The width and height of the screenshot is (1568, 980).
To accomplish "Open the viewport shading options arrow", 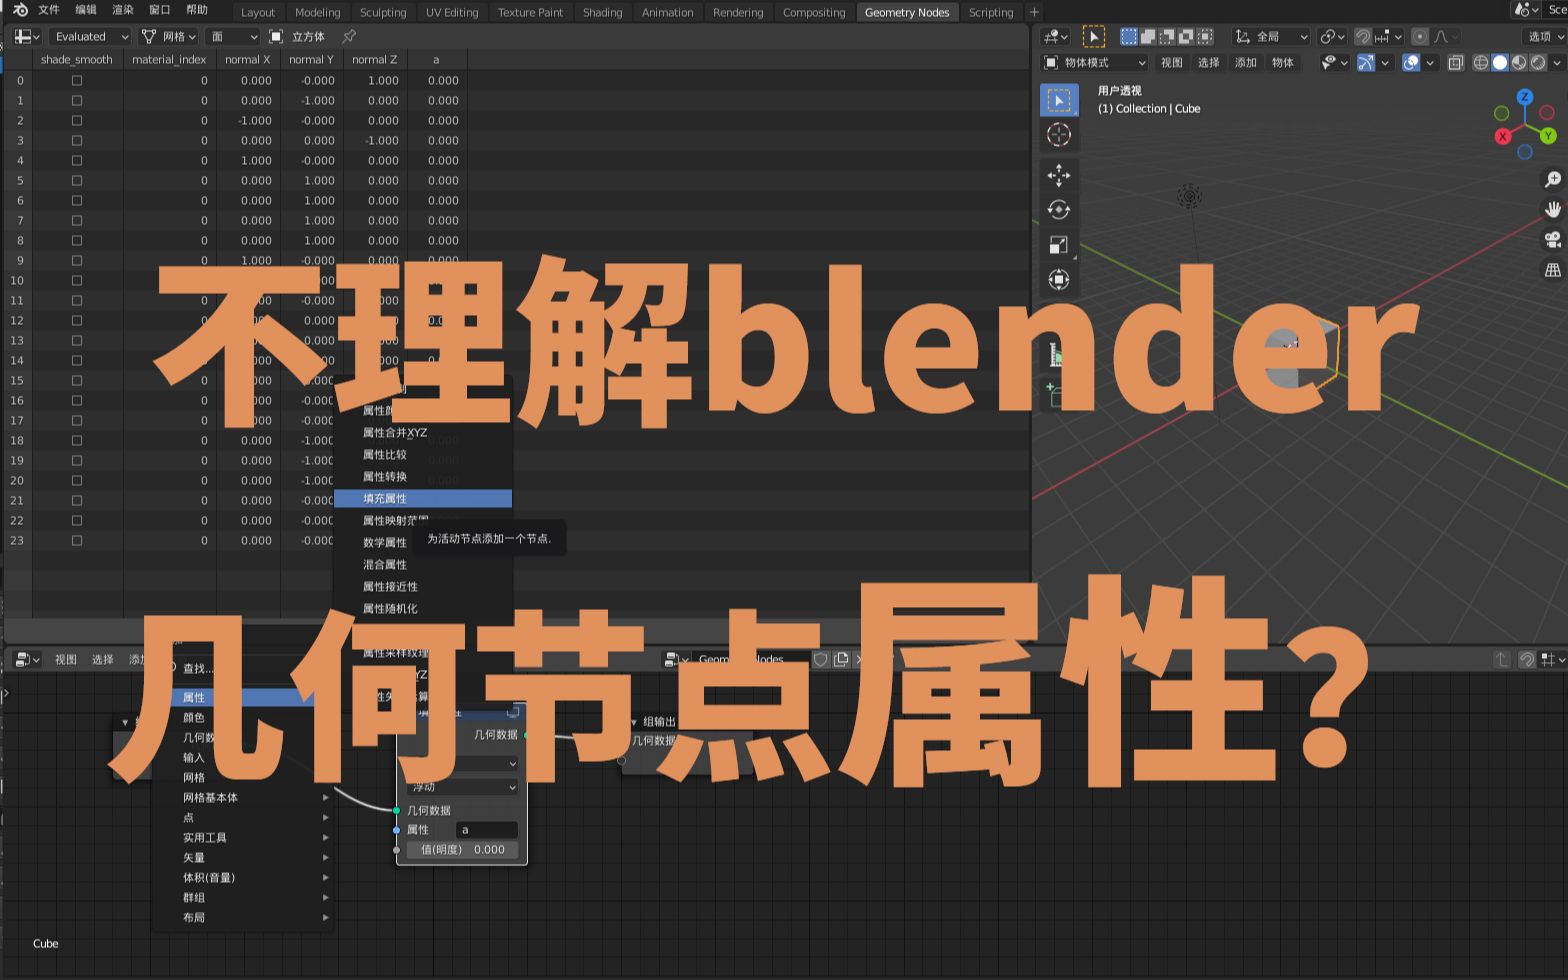I will click(1557, 62).
